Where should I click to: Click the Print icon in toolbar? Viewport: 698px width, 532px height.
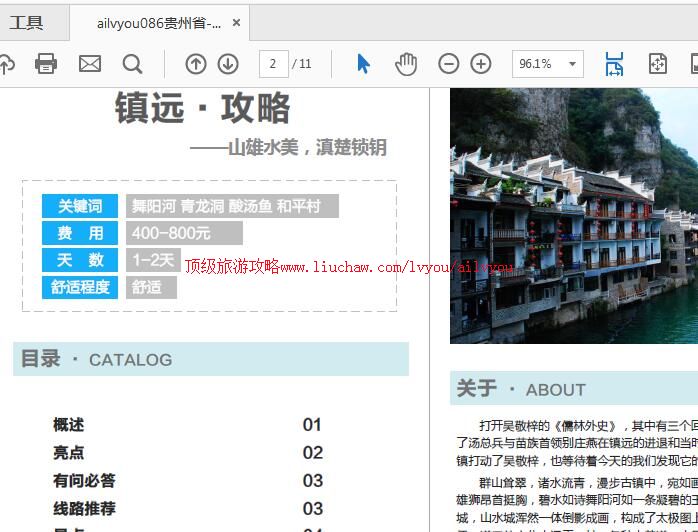click(46, 64)
